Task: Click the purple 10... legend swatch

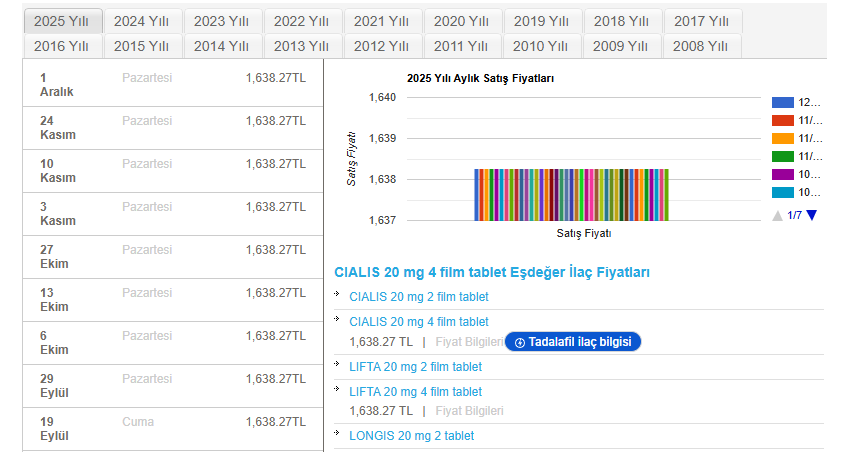Action: click(783, 175)
